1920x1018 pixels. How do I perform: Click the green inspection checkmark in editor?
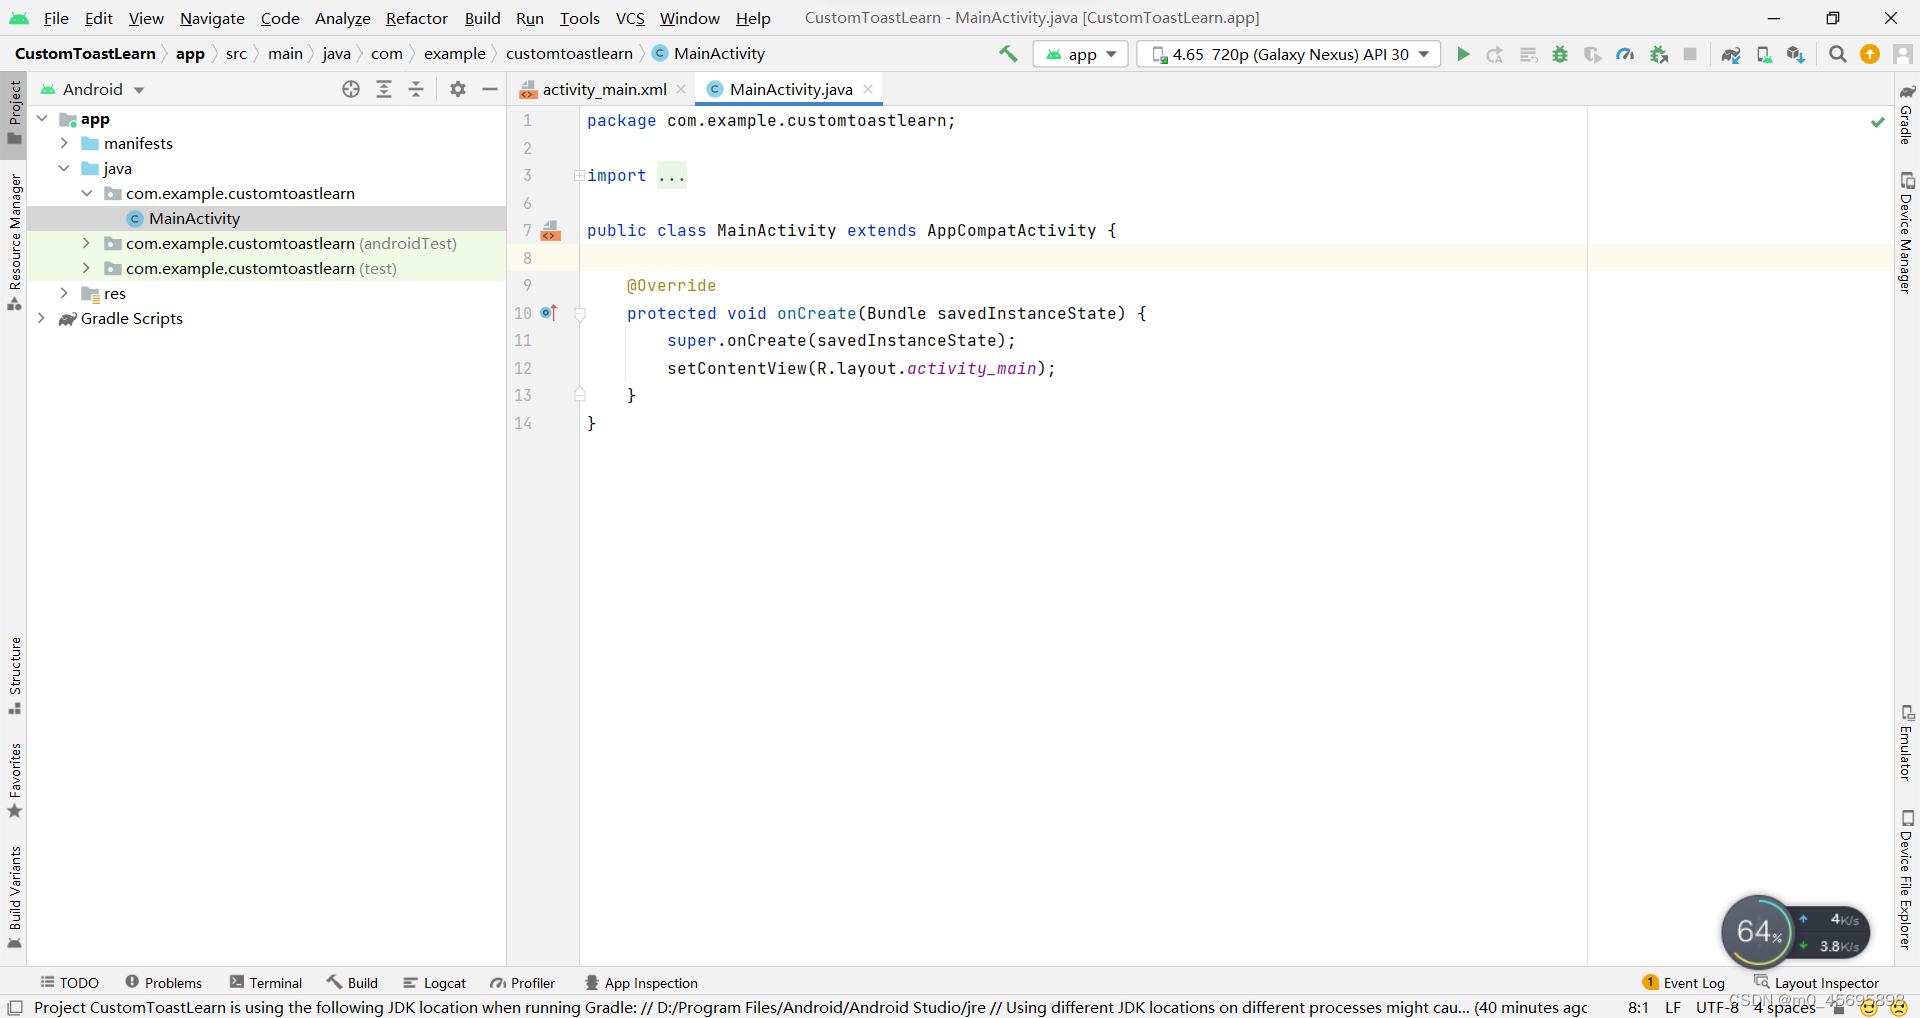click(x=1878, y=122)
